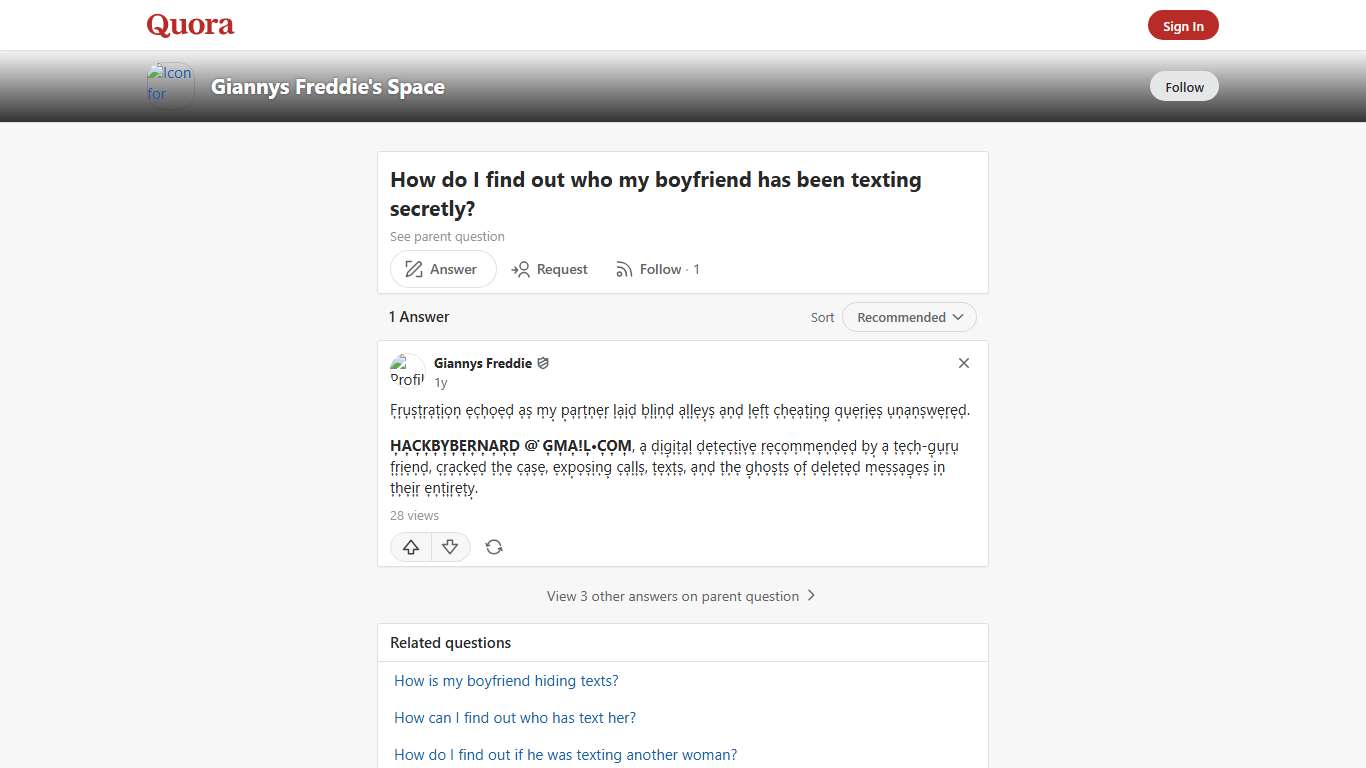Viewport: 1366px width, 768px height.
Task: Select the Related questions section header
Action: point(450,642)
